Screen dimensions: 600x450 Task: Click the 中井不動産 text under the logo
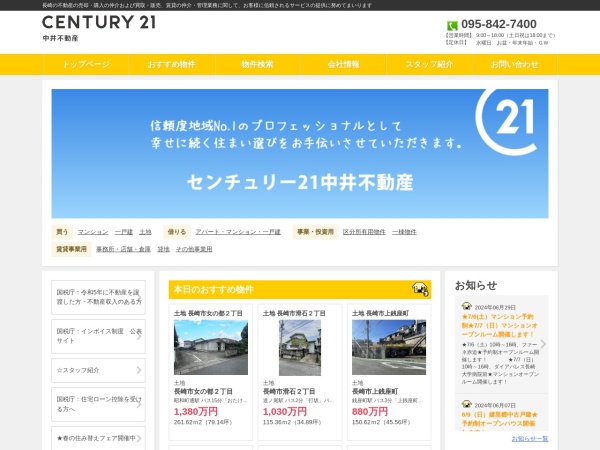tap(60, 38)
